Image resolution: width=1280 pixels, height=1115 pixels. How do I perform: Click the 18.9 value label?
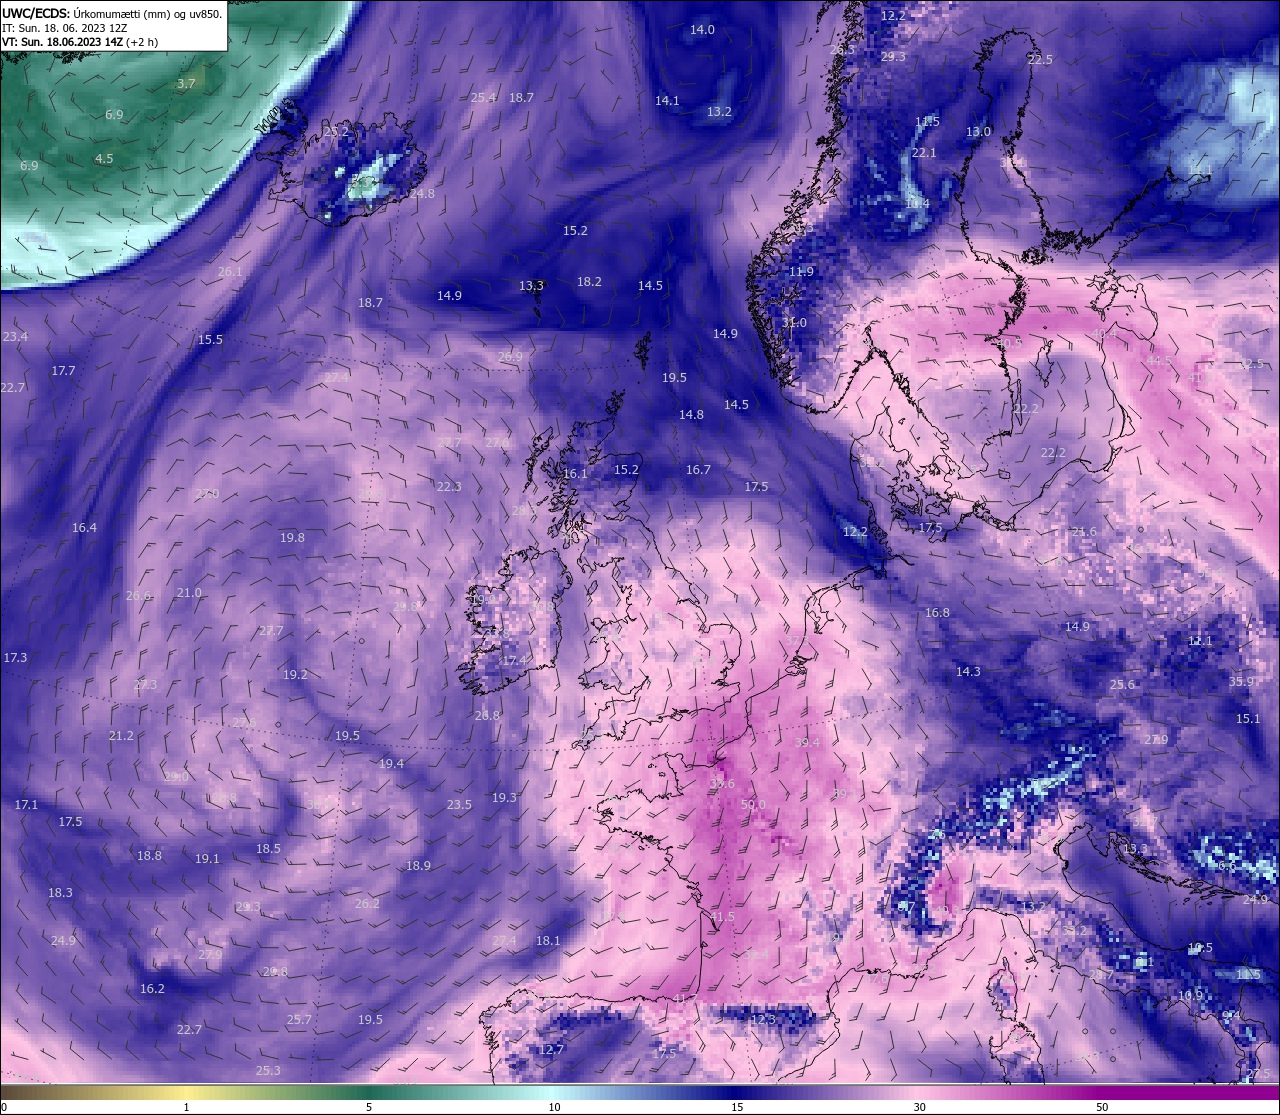(x=418, y=866)
